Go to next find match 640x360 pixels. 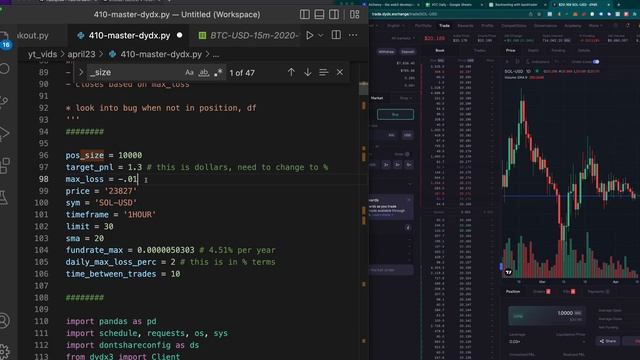307,72
